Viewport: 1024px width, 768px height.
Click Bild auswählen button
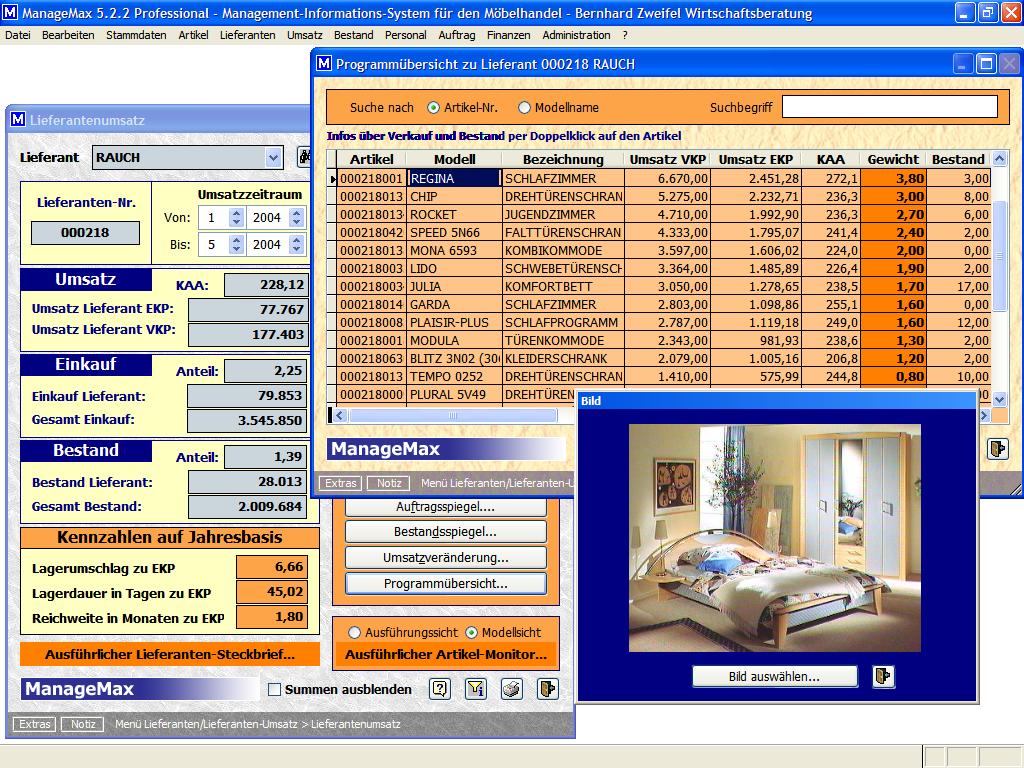(775, 677)
